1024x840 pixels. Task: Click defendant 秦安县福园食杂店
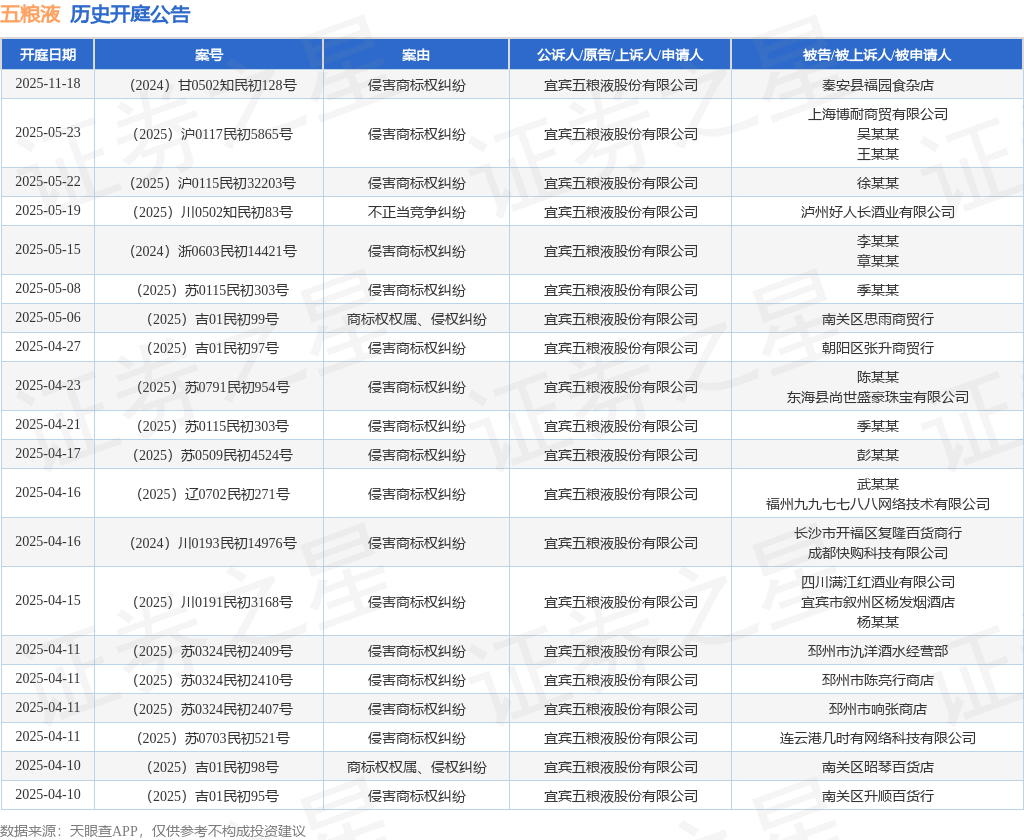878,85
